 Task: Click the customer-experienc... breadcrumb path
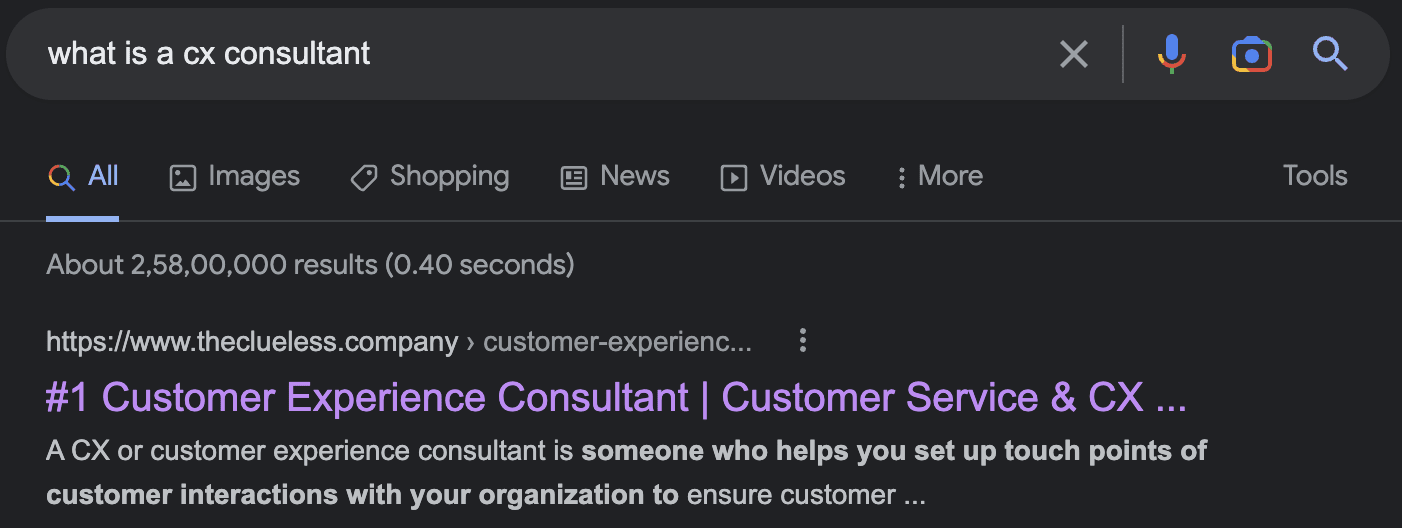coord(617,342)
